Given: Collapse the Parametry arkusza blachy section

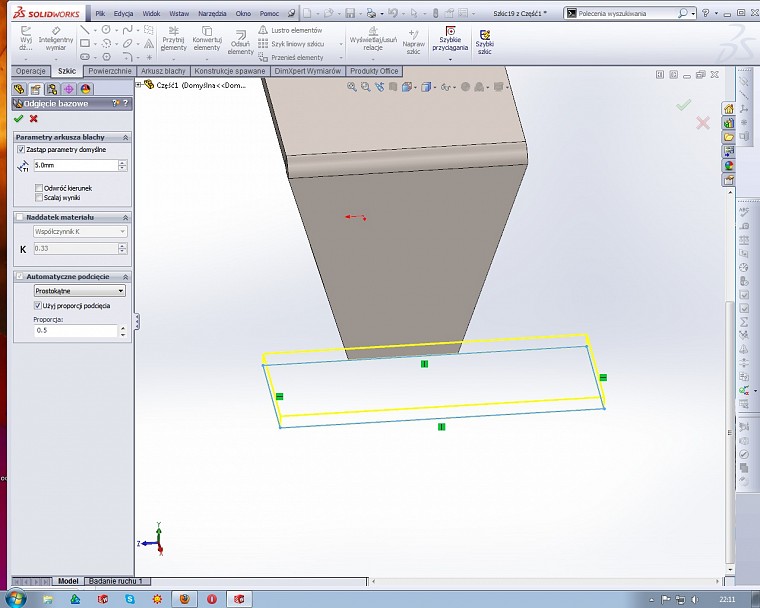Looking at the screenshot, I should 125,136.
